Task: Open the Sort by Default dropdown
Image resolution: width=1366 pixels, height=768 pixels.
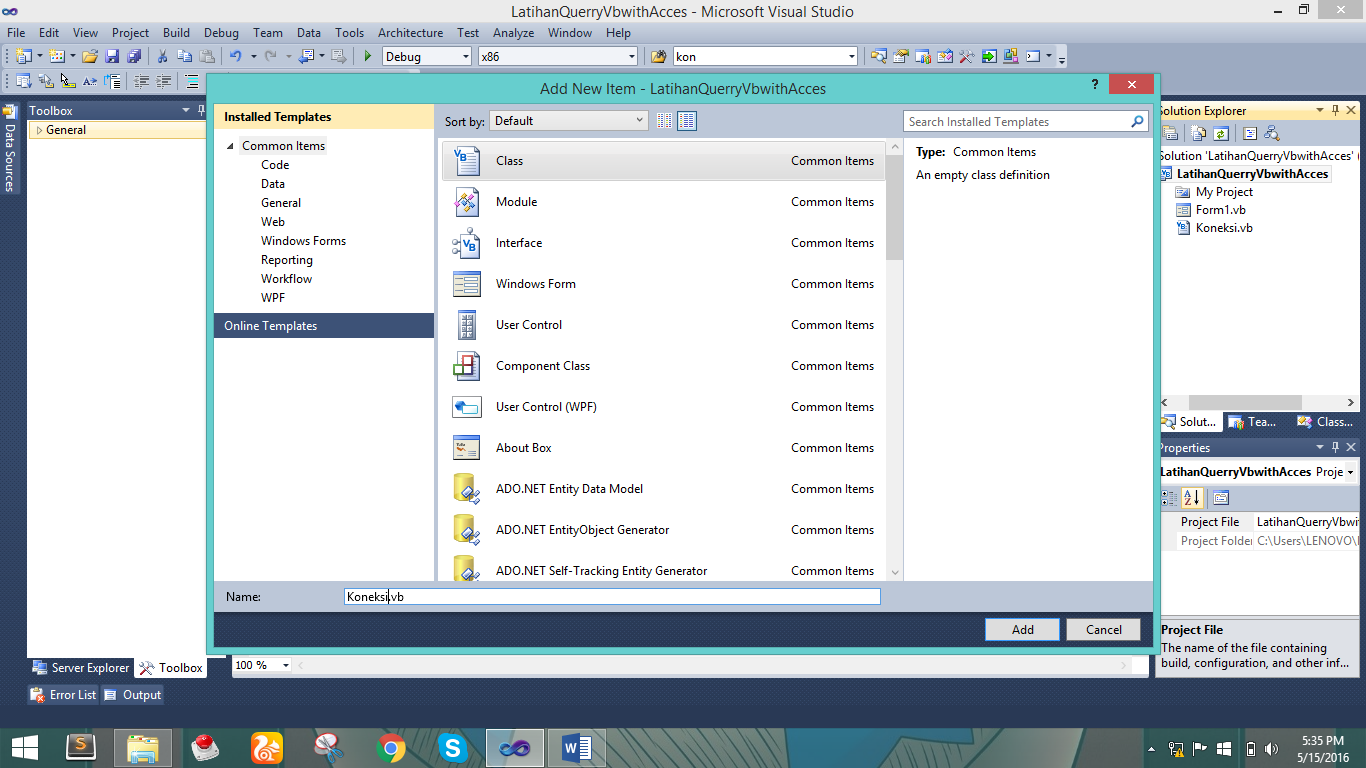Action: point(569,121)
